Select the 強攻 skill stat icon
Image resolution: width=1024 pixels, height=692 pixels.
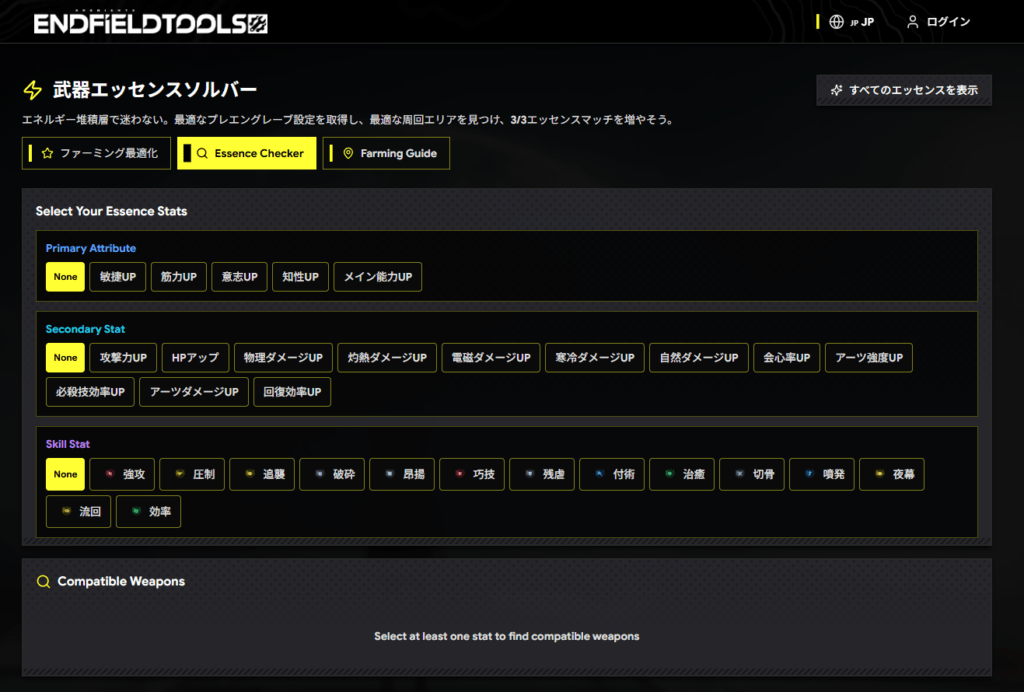(110, 475)
